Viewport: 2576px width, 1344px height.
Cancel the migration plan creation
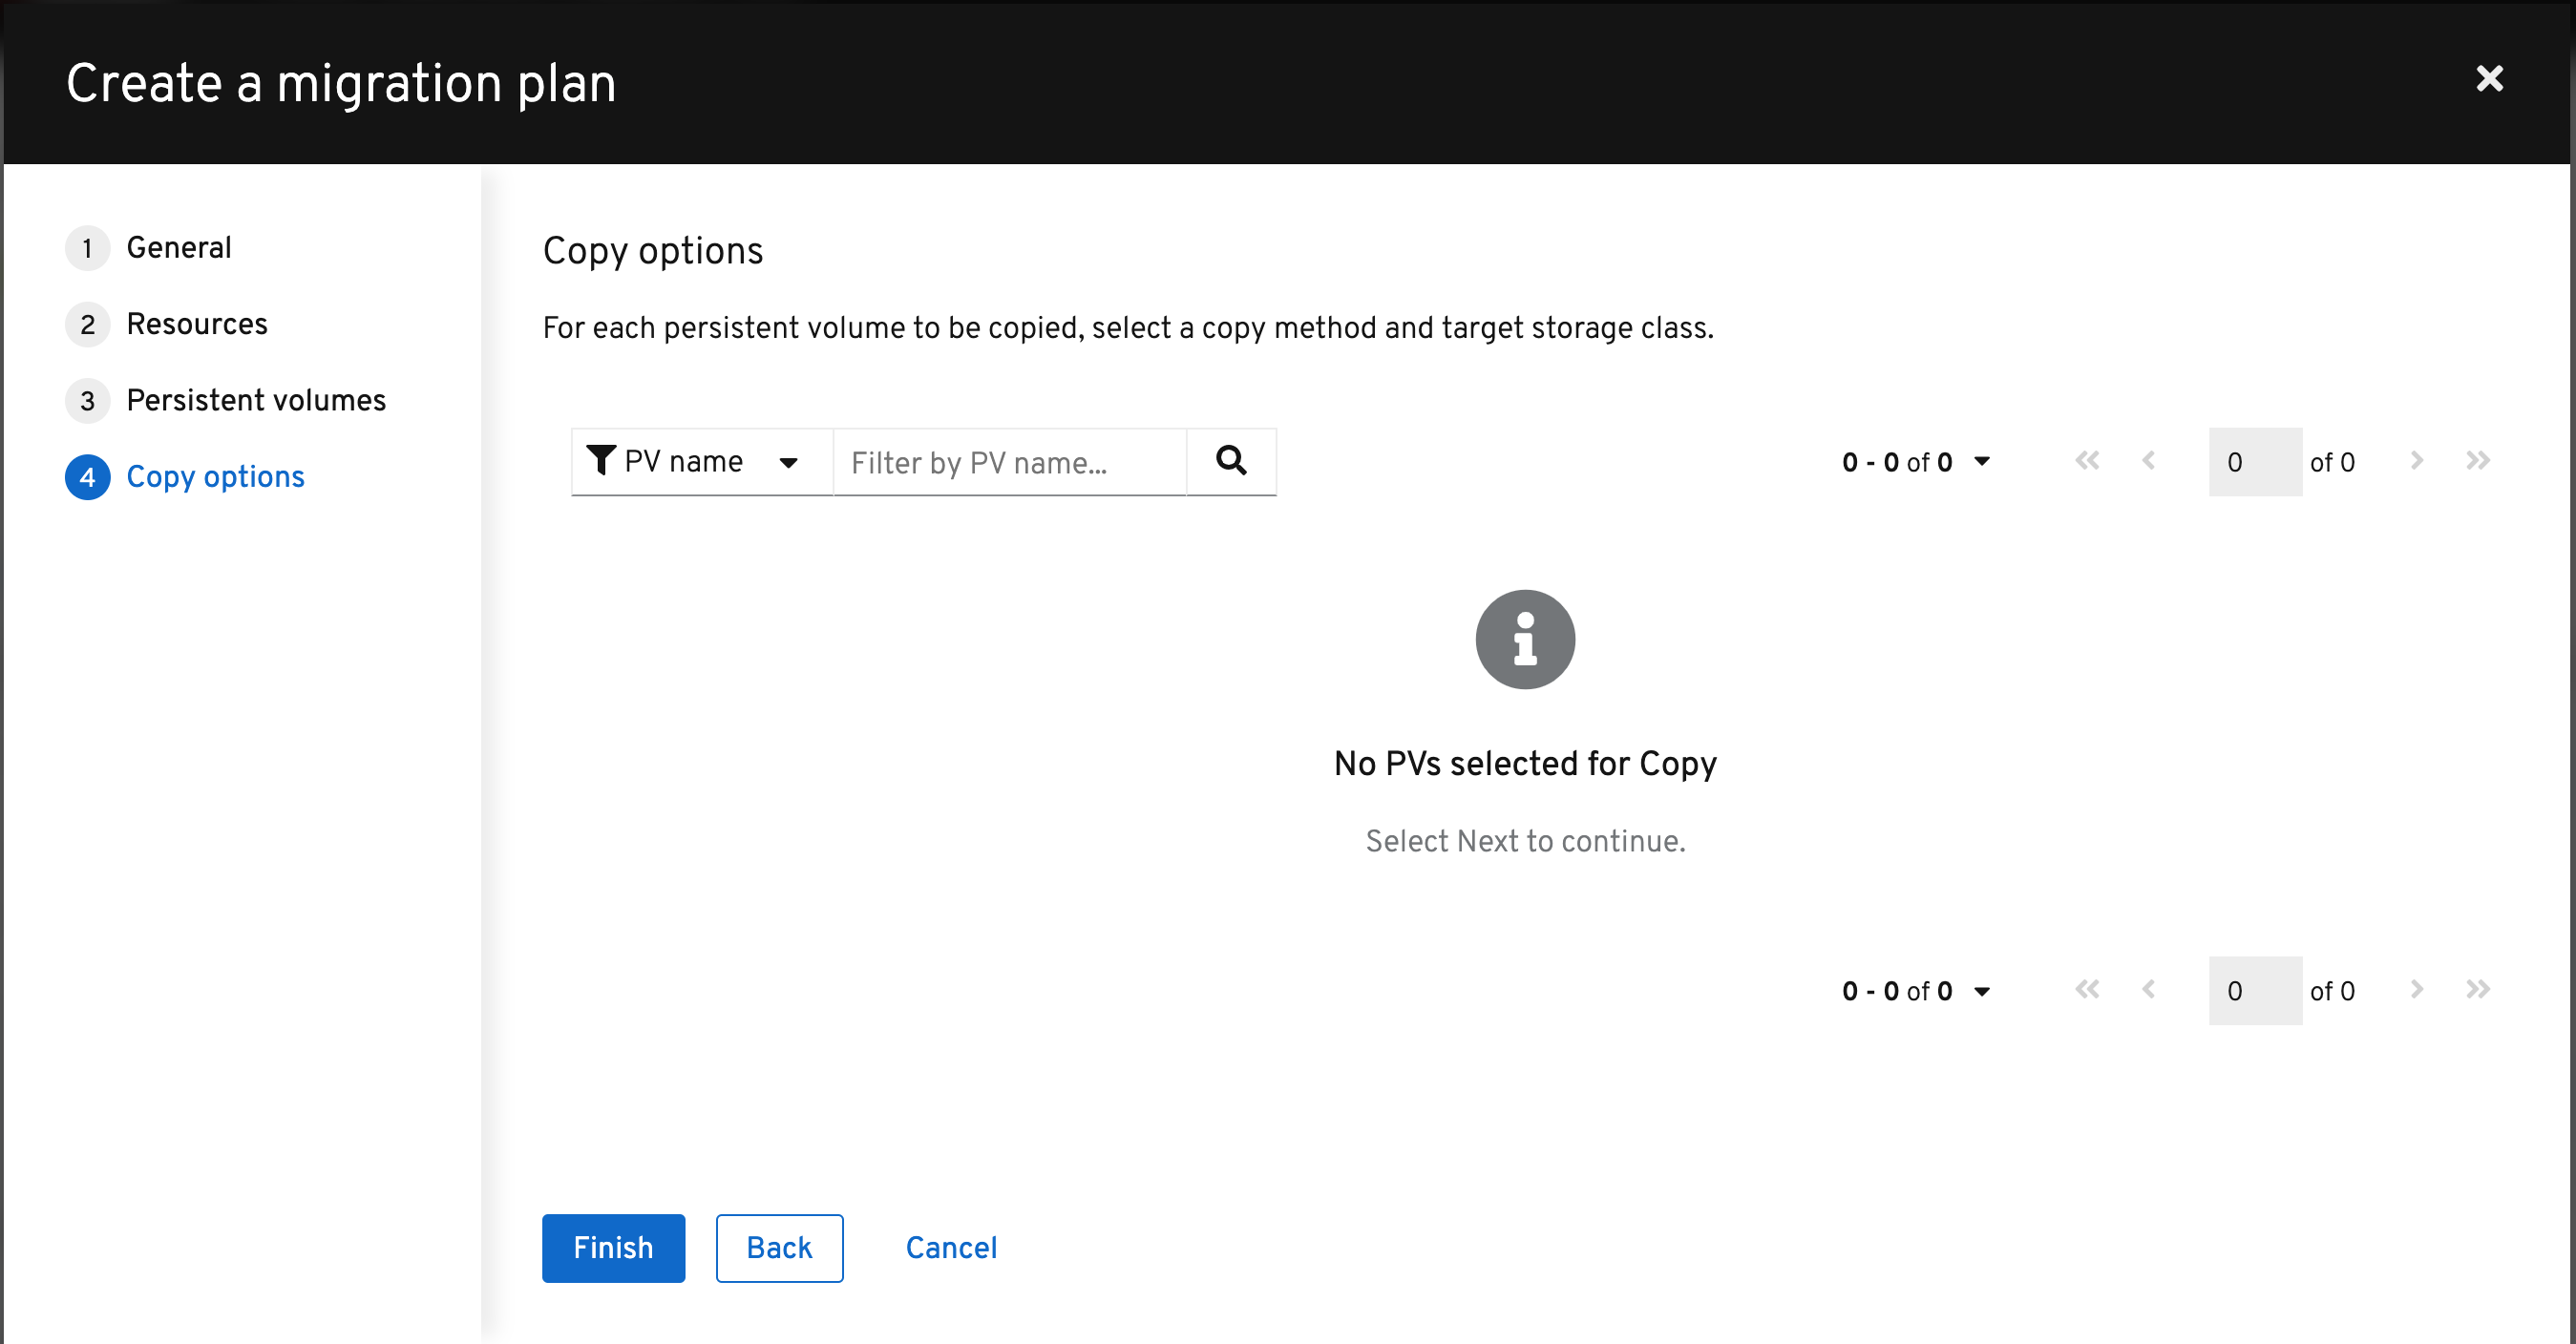(950, 1247)
